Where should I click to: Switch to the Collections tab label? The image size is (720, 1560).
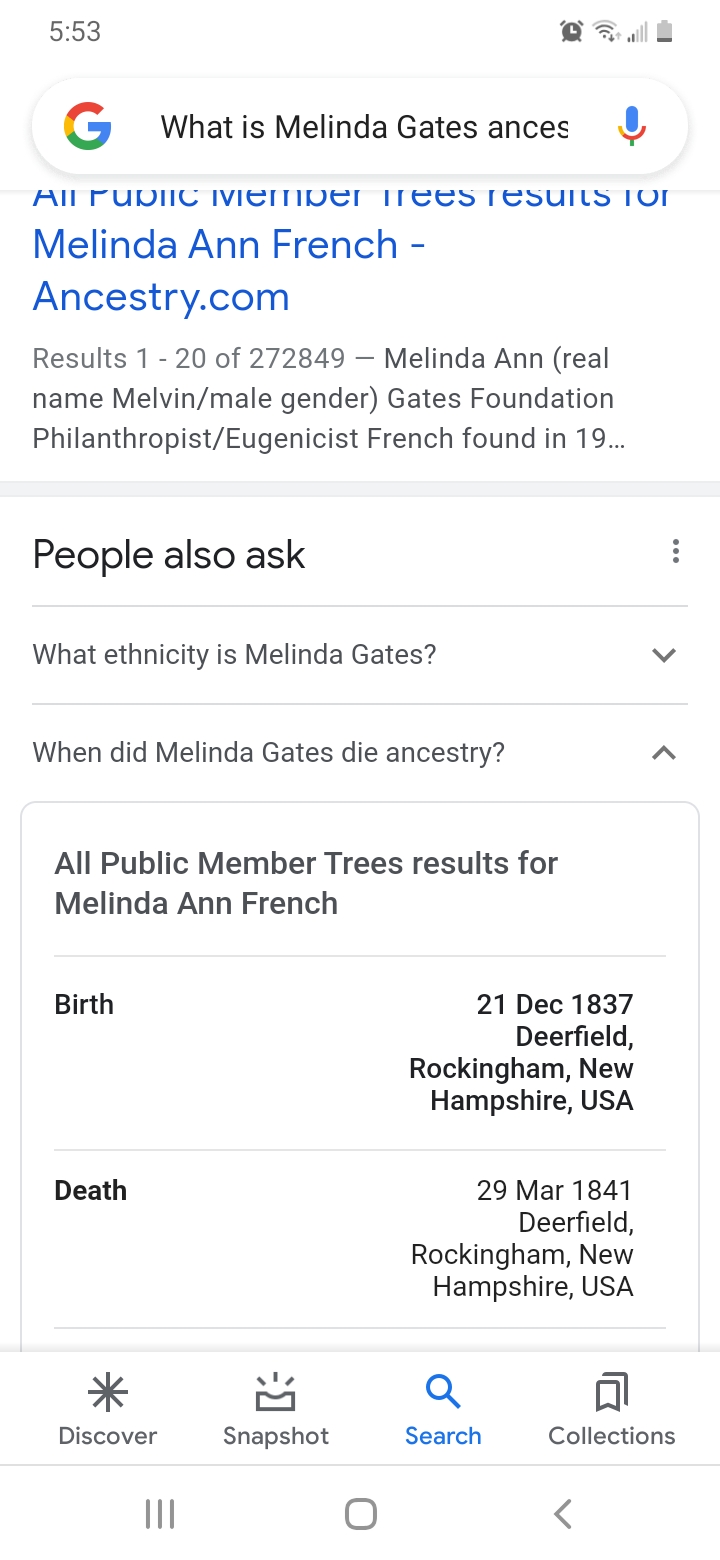click(x=611, y=1436)
